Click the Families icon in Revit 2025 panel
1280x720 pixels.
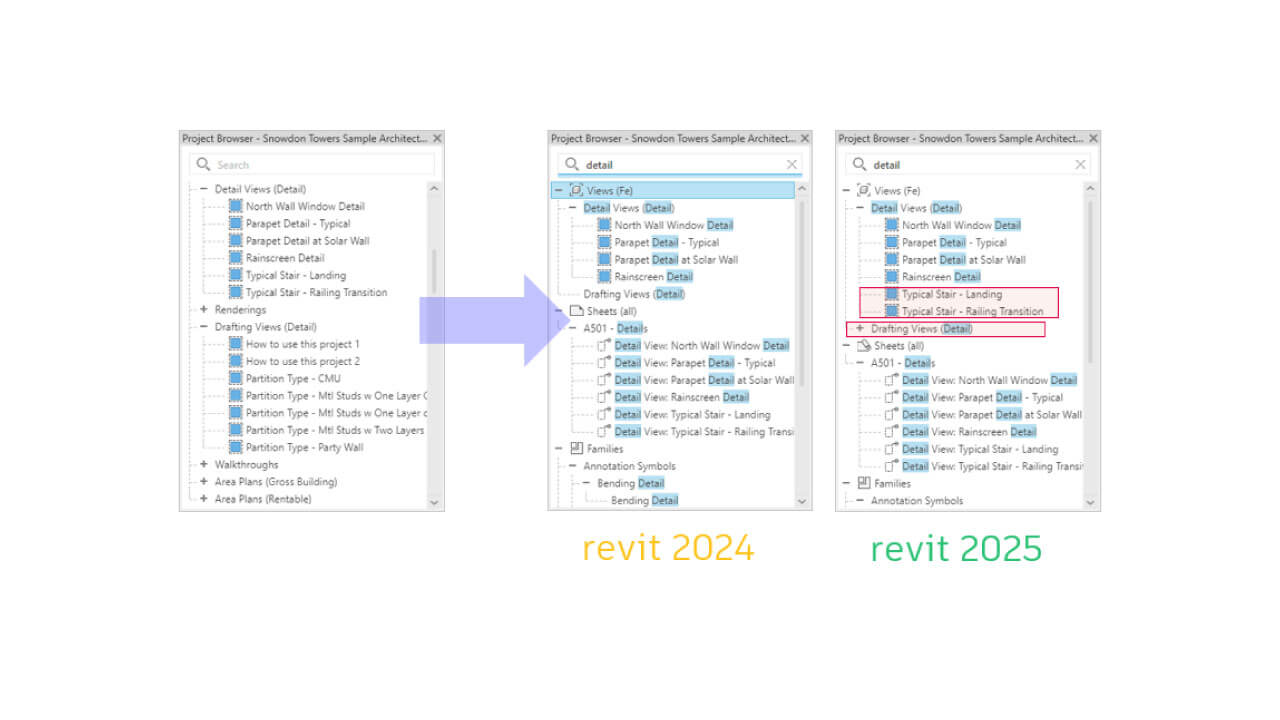point(864,483)
